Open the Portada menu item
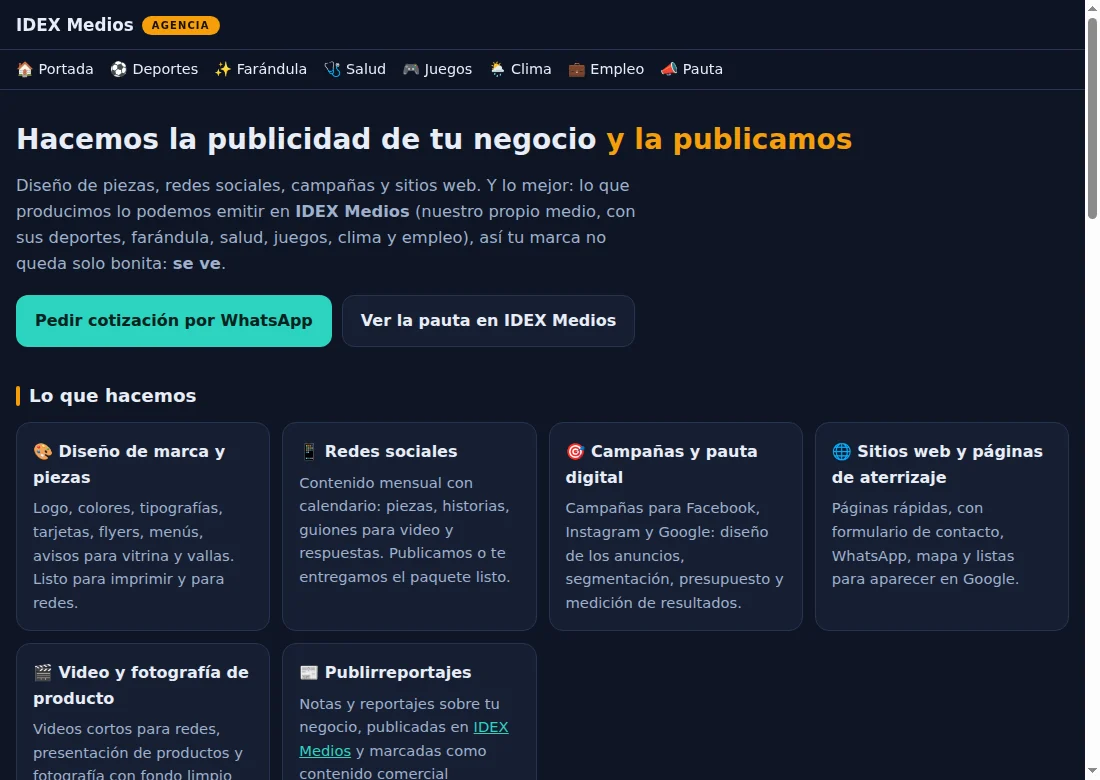The height and width of the screenshot is (780, 1100). pos(55,69)
